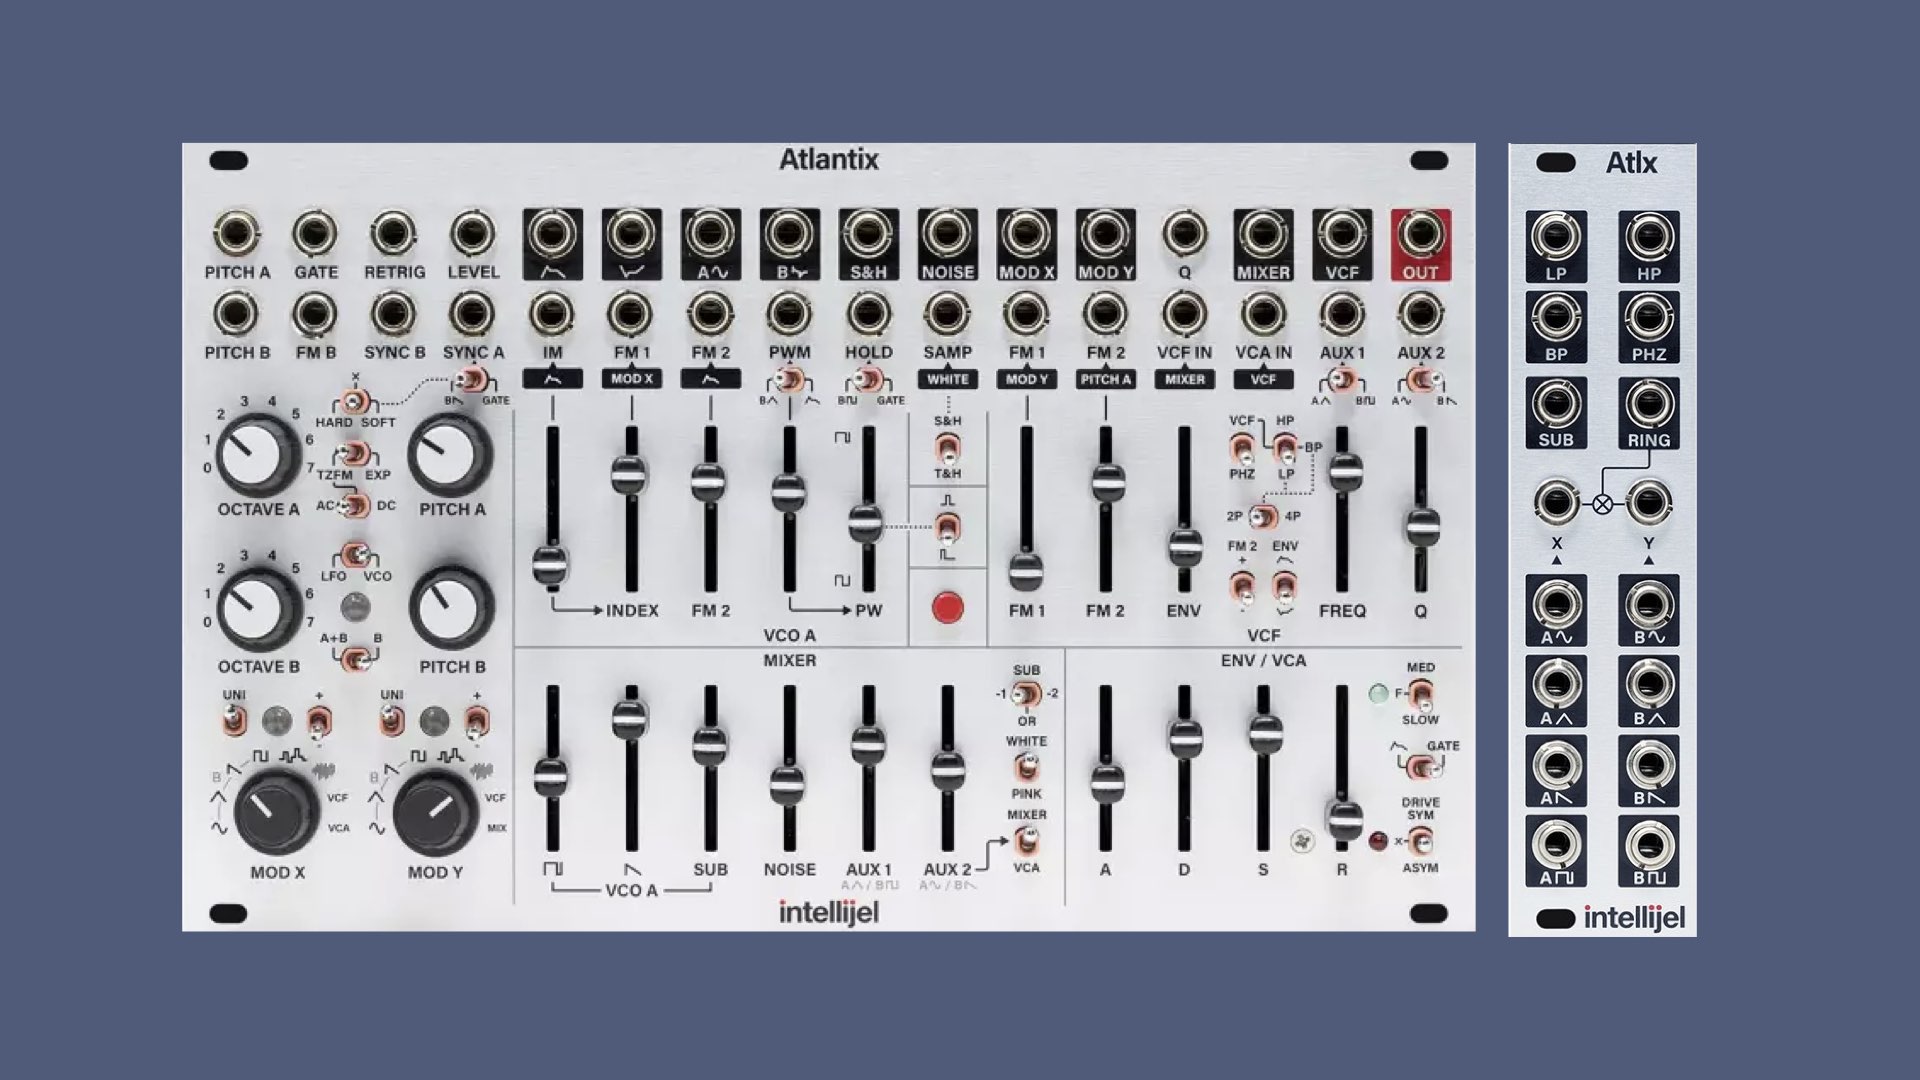Image resolution: width=1920 pixels, height=1080 pixels.
Task: Click the AUX 2 input jack
Action: coord(1420,315)
